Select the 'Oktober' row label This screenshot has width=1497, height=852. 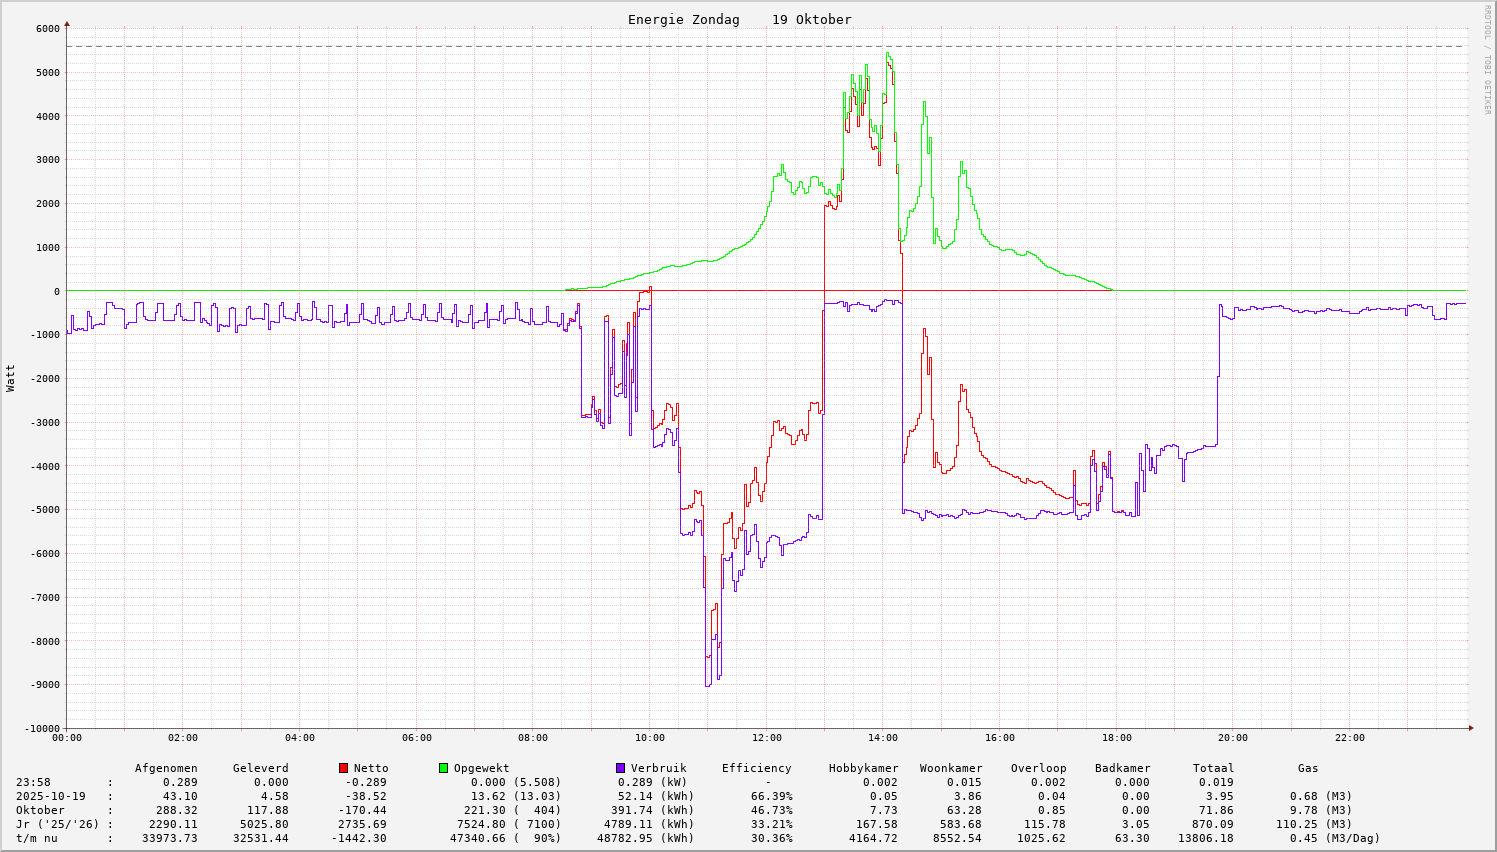tap(40, 810)
